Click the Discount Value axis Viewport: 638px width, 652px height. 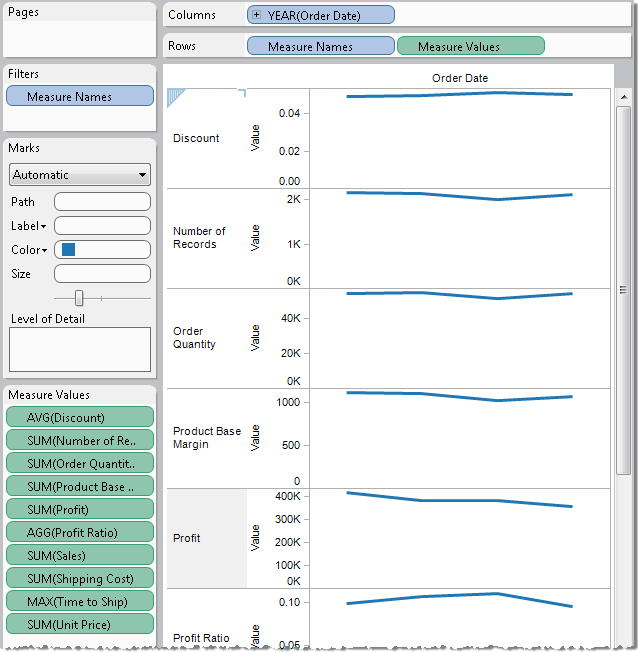click(278, 138)
